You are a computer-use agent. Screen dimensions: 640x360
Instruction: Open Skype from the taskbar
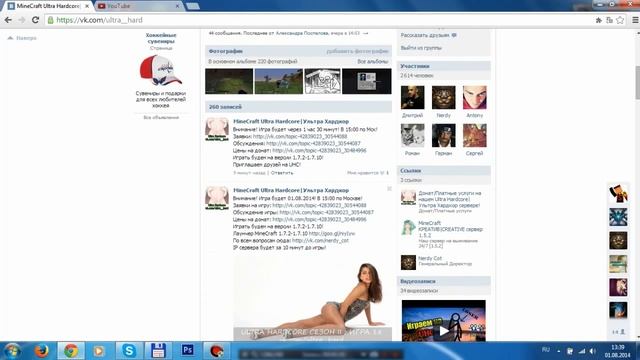129,351
